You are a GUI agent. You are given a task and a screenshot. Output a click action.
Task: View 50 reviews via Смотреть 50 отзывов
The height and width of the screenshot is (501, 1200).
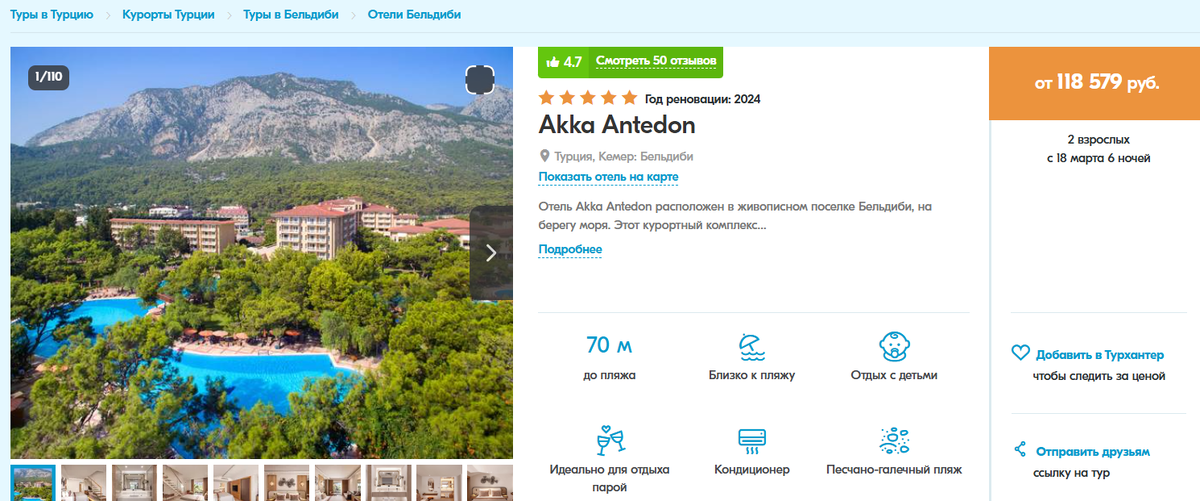[x=656, y=61]
